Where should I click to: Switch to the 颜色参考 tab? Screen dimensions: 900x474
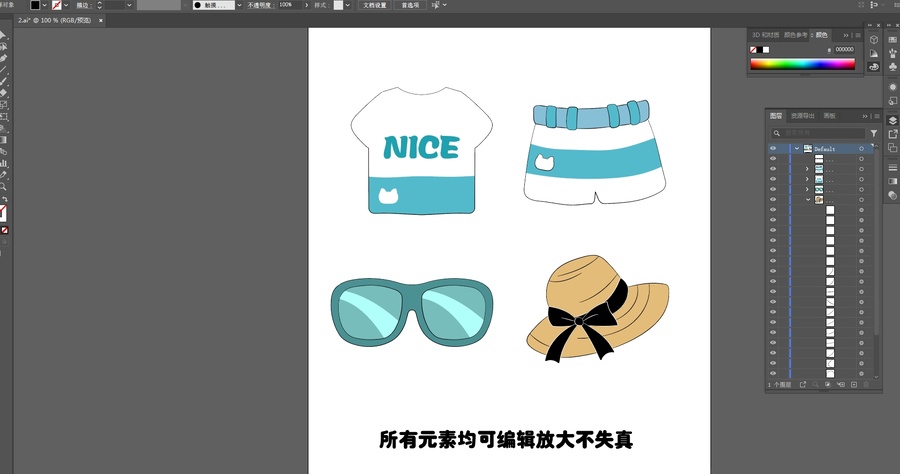click(x=796, y=35)
